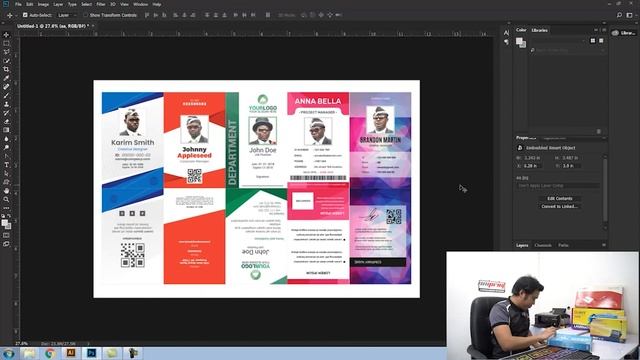The width and height of the screenshot is (640, 360).
Task: Enable Show Transform Controls checkbox
Action: (x=85, y=15)
